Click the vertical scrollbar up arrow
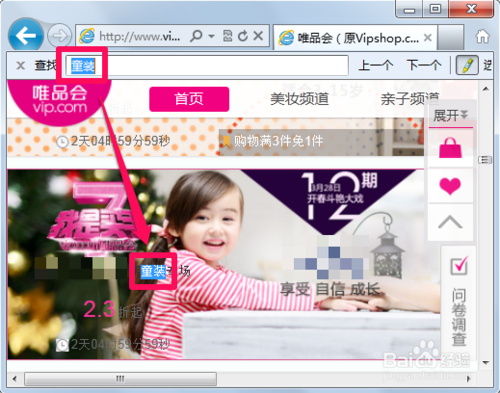This screenshot has width=500, height=393. 485,89
